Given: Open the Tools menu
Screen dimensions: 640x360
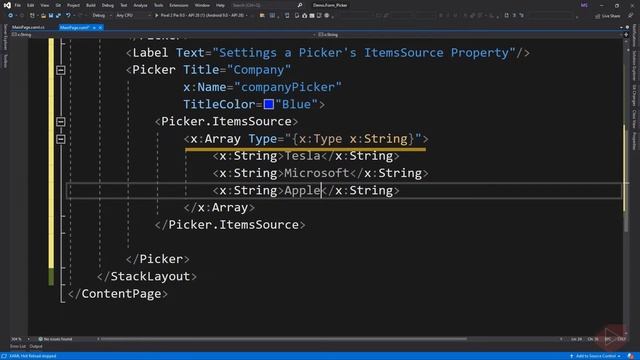Looking at the screenshot, I should (x=158, y=5).
